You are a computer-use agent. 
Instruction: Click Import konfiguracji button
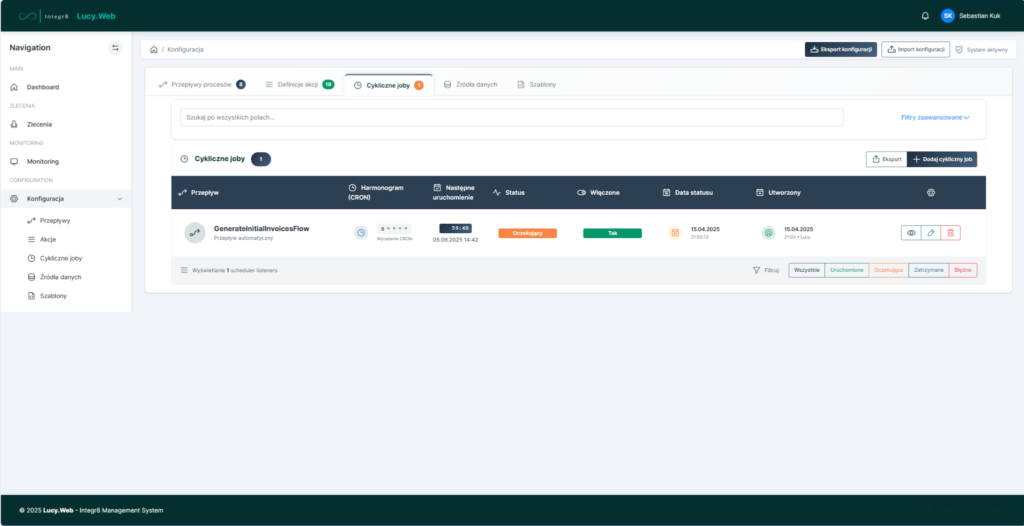(x=915, y=50)
